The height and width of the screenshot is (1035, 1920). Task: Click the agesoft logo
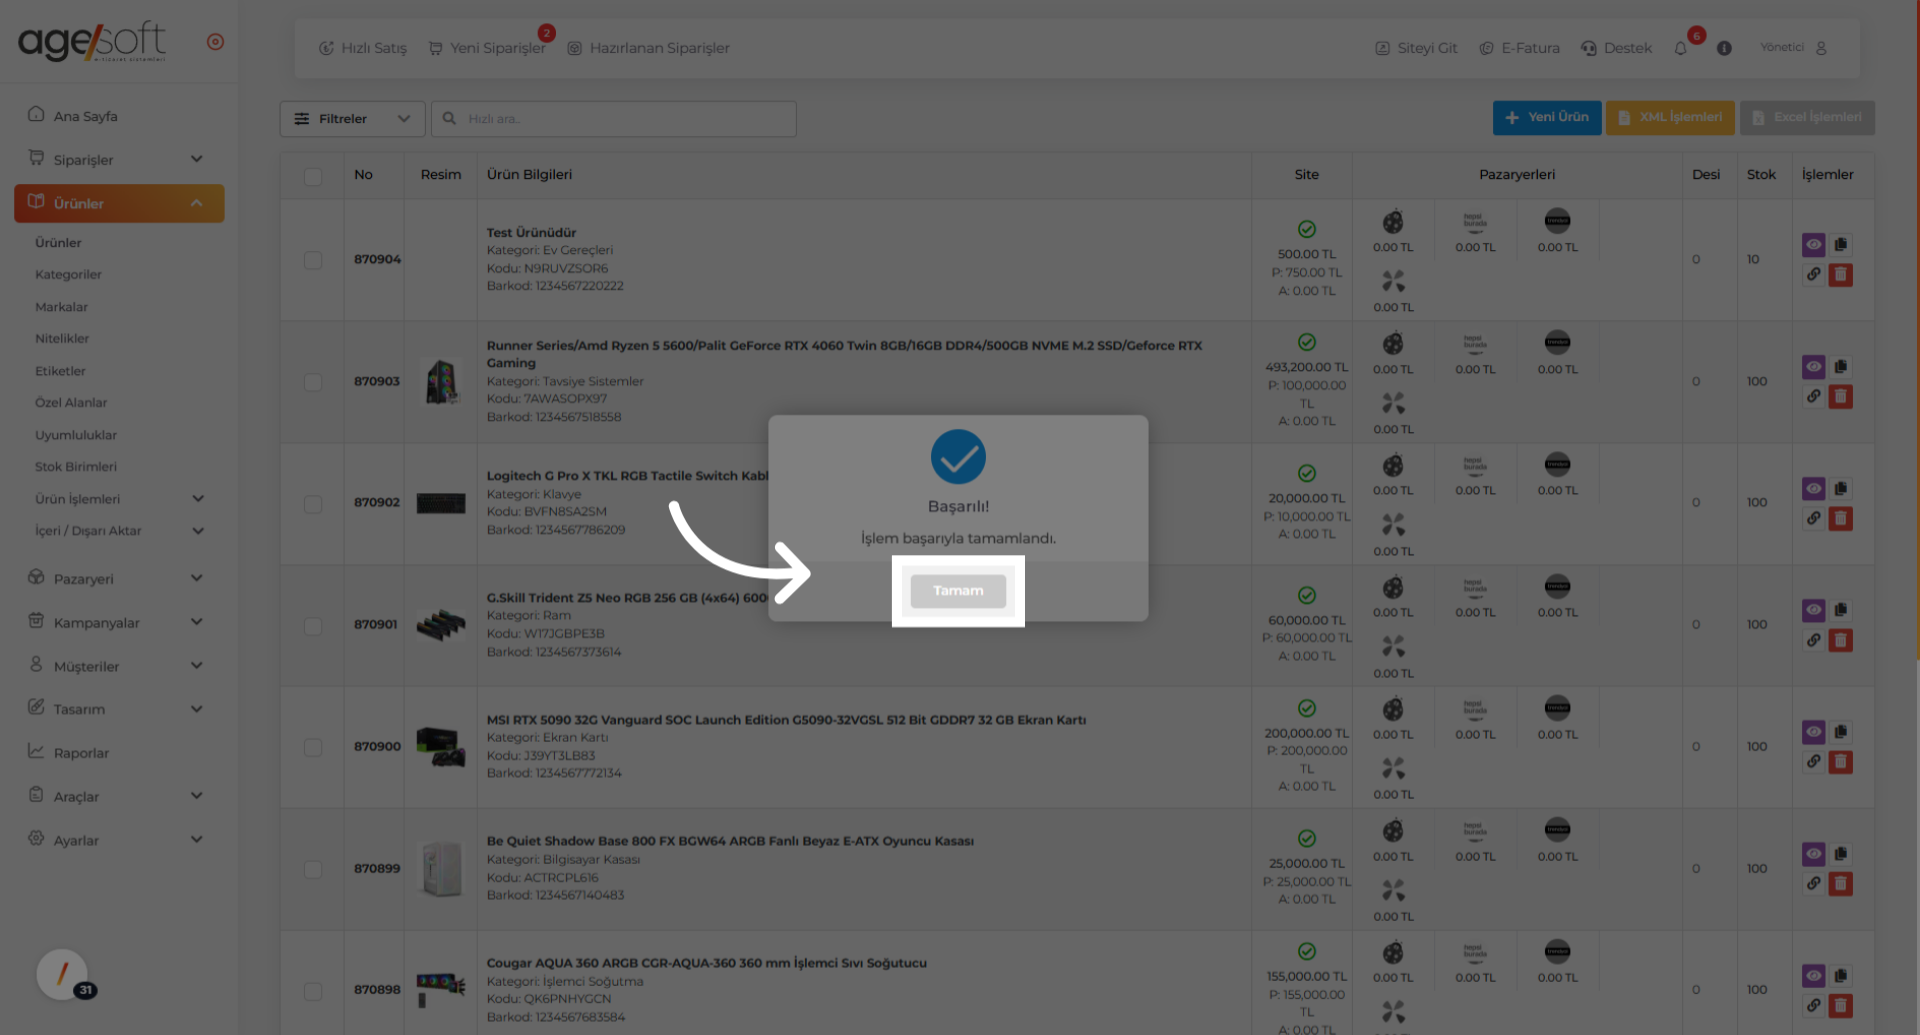pos(92,42)
